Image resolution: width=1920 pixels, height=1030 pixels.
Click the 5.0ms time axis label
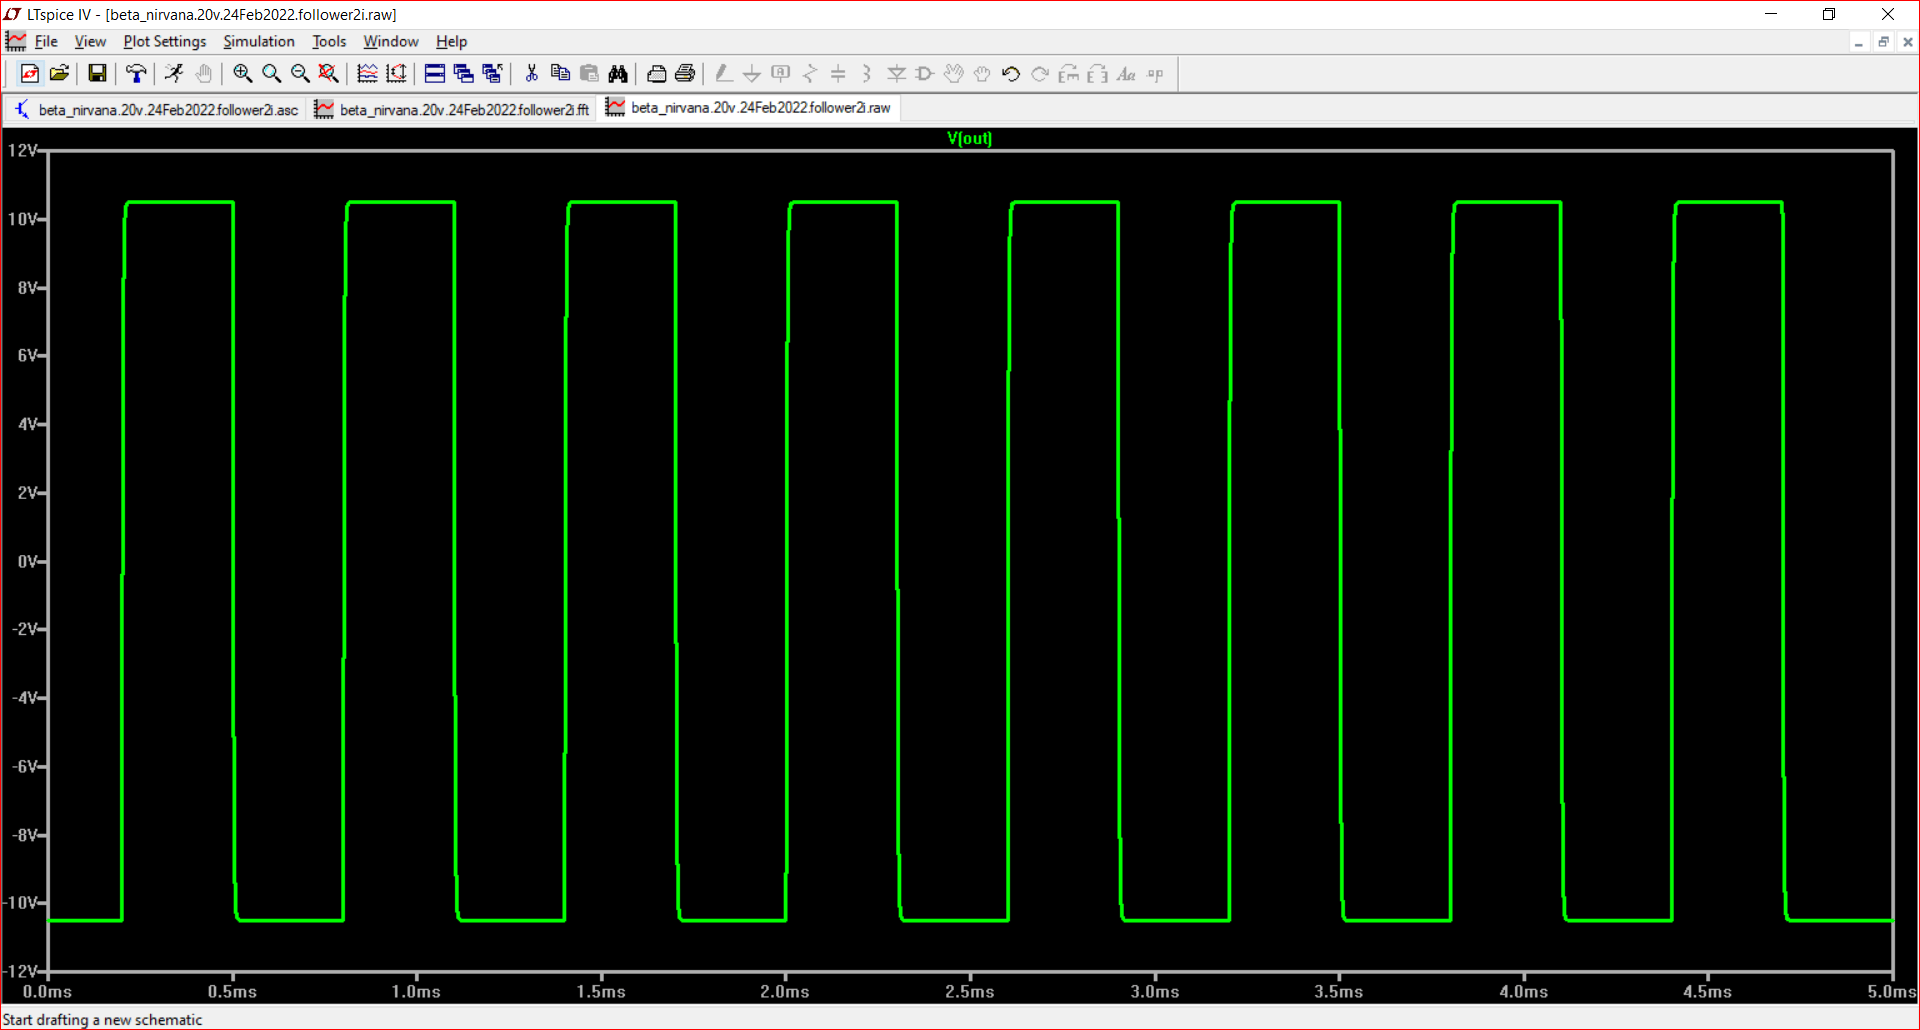[x=1891, y=992]
